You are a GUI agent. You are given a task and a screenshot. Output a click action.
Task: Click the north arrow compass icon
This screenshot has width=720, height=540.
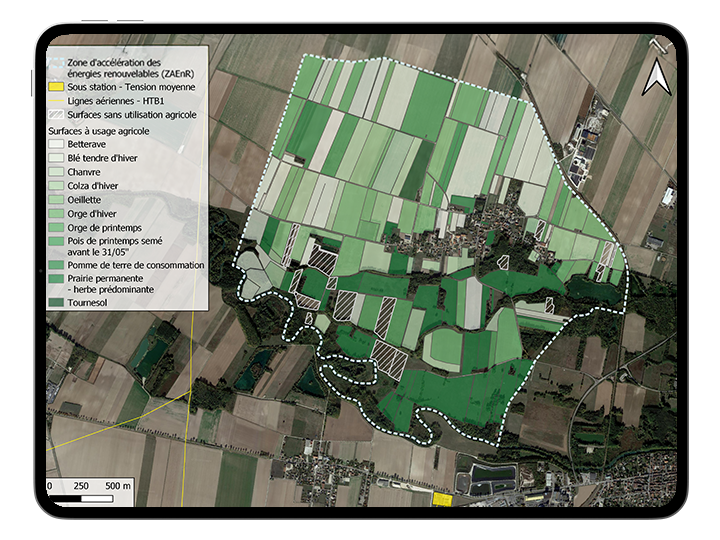655,74
